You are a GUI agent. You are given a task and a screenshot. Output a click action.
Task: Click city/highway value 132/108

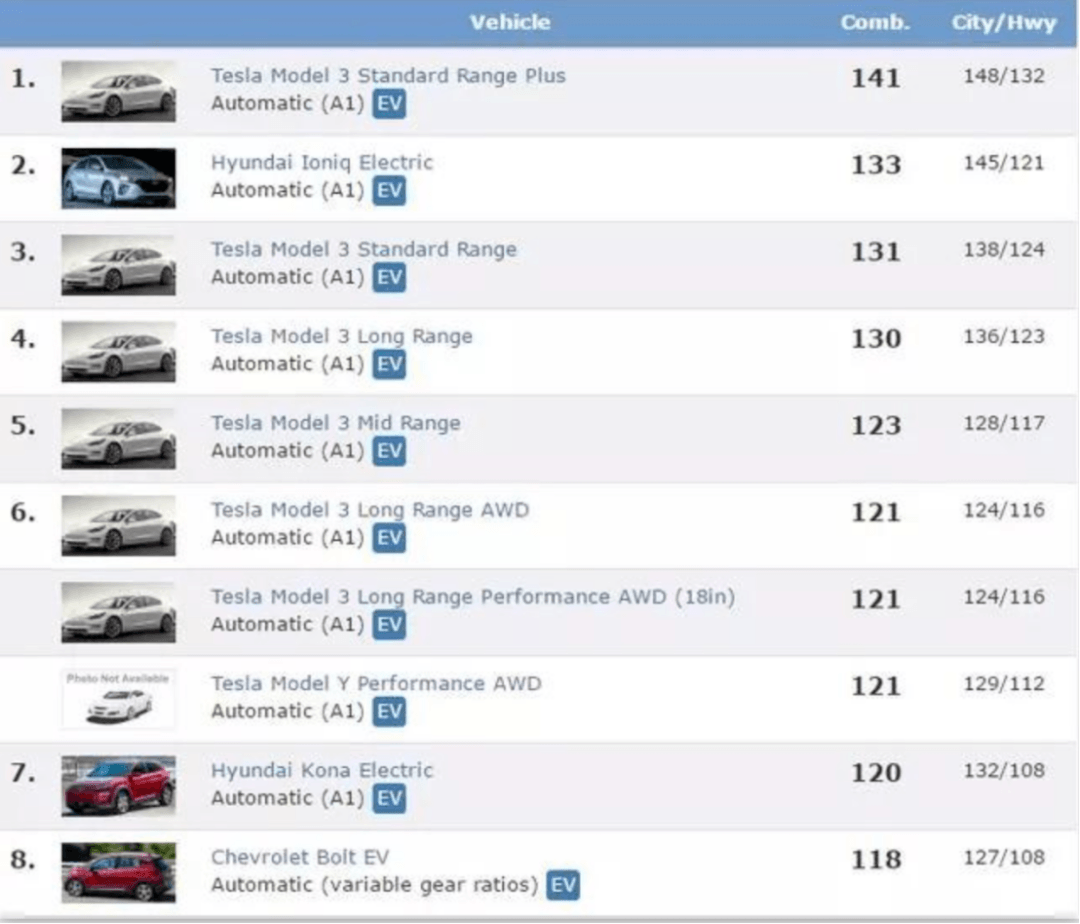coord(1004,770)
